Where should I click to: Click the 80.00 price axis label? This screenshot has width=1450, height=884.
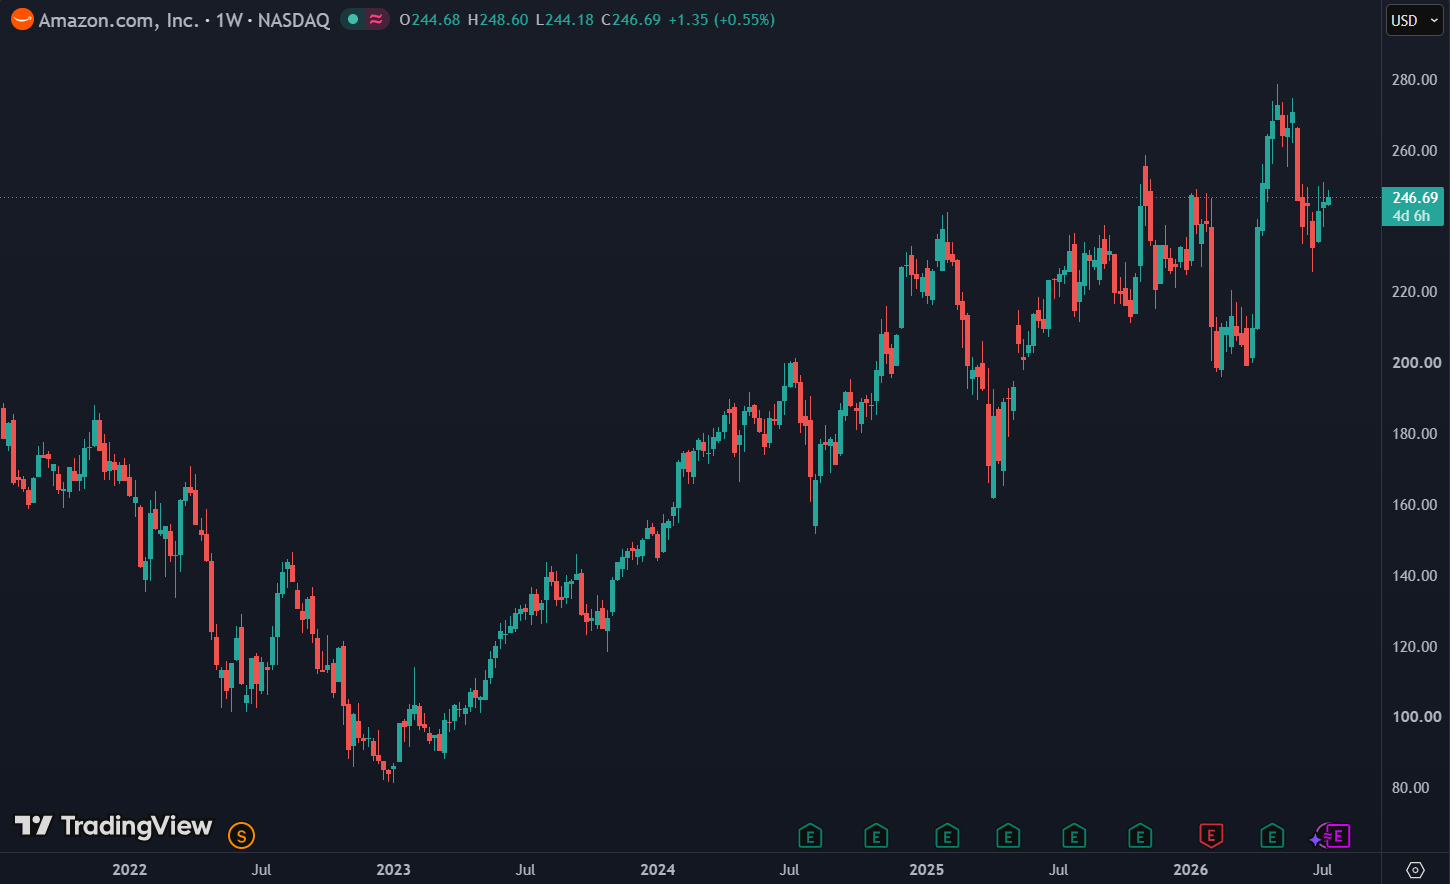click(x=1410, y=788)
